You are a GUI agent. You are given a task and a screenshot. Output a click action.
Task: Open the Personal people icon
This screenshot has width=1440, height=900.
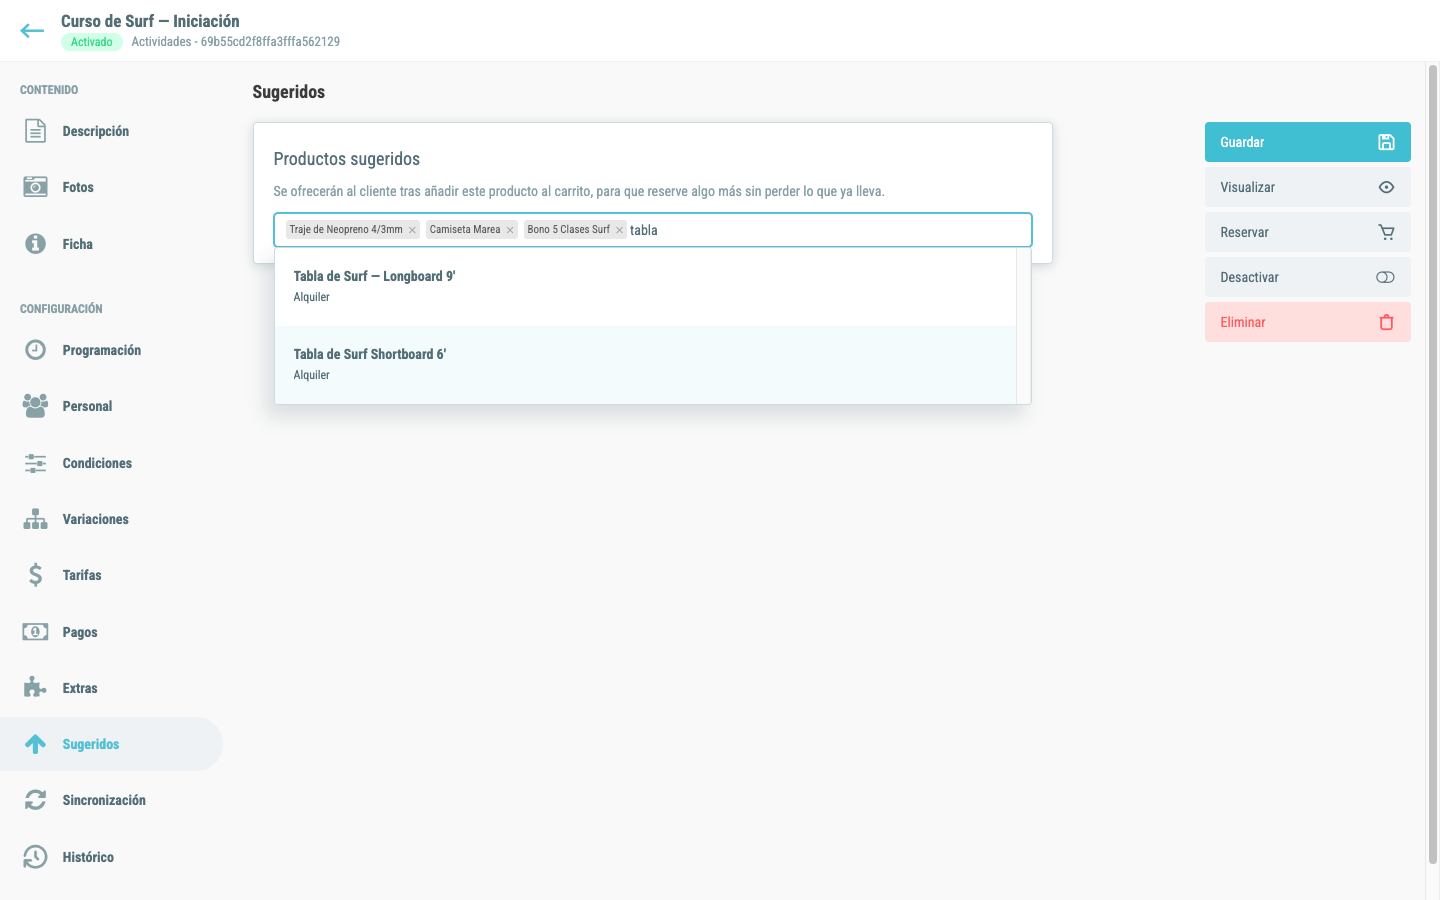(x=35, y=406)
